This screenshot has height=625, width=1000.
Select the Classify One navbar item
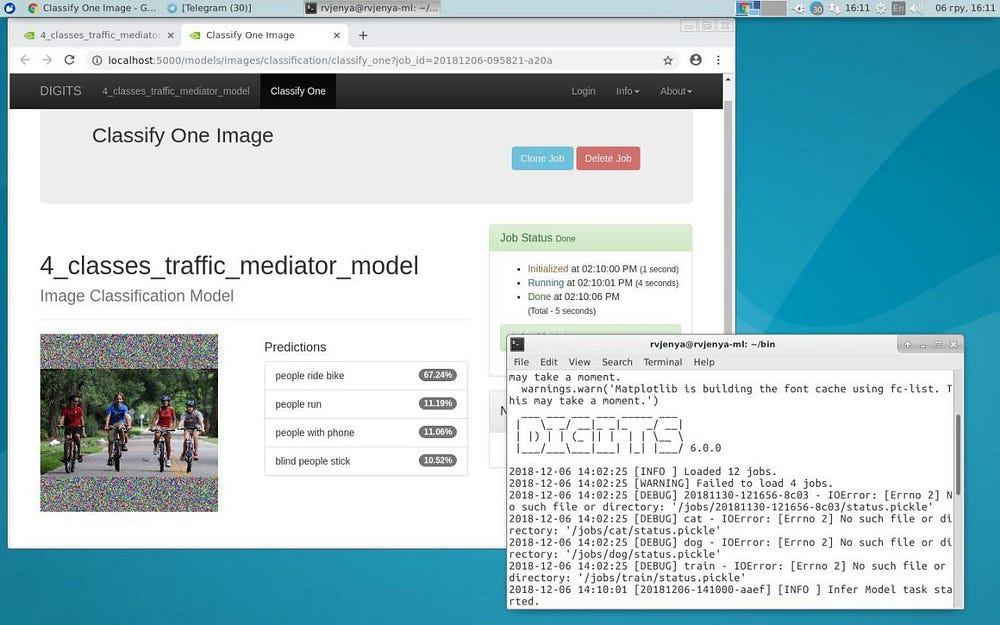click(x=298, y=91)
